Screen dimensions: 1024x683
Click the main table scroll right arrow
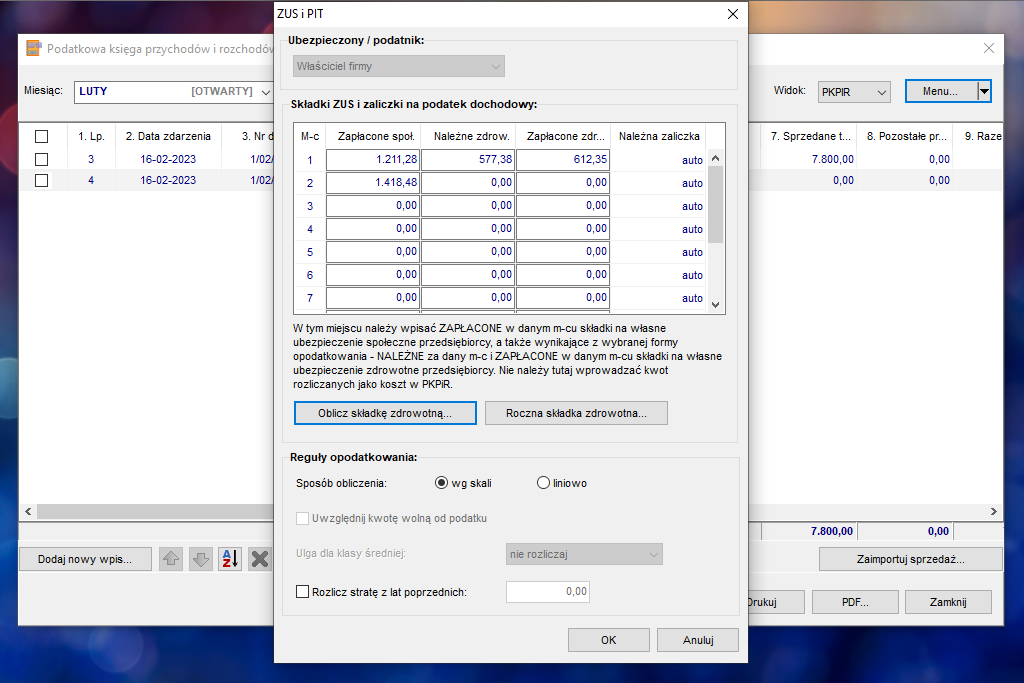pyautogui.click(x=993, y=512)
